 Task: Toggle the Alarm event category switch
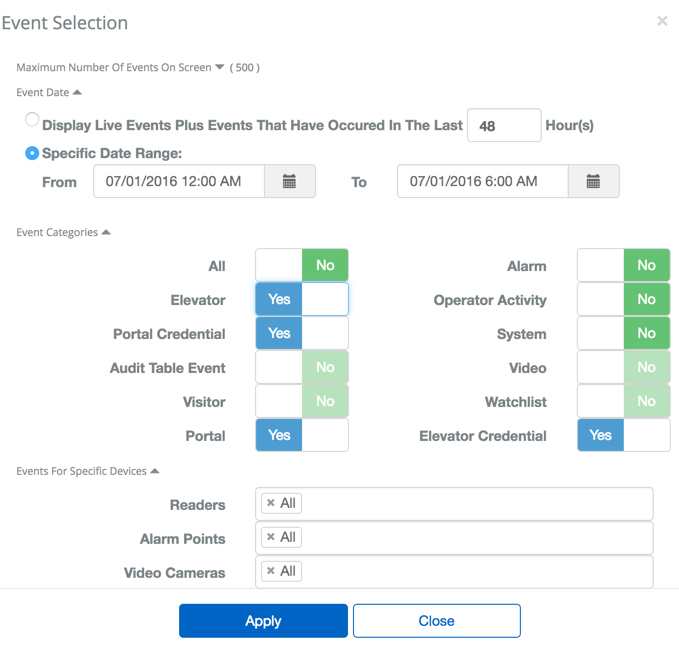[x=623, y=265]
